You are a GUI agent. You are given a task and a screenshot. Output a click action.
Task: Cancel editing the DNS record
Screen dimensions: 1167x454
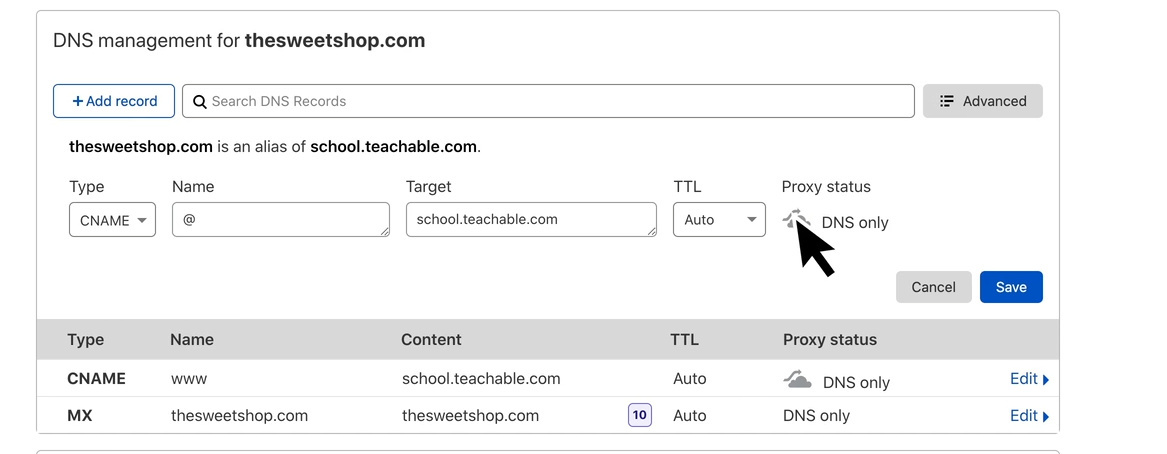point(933,287)
